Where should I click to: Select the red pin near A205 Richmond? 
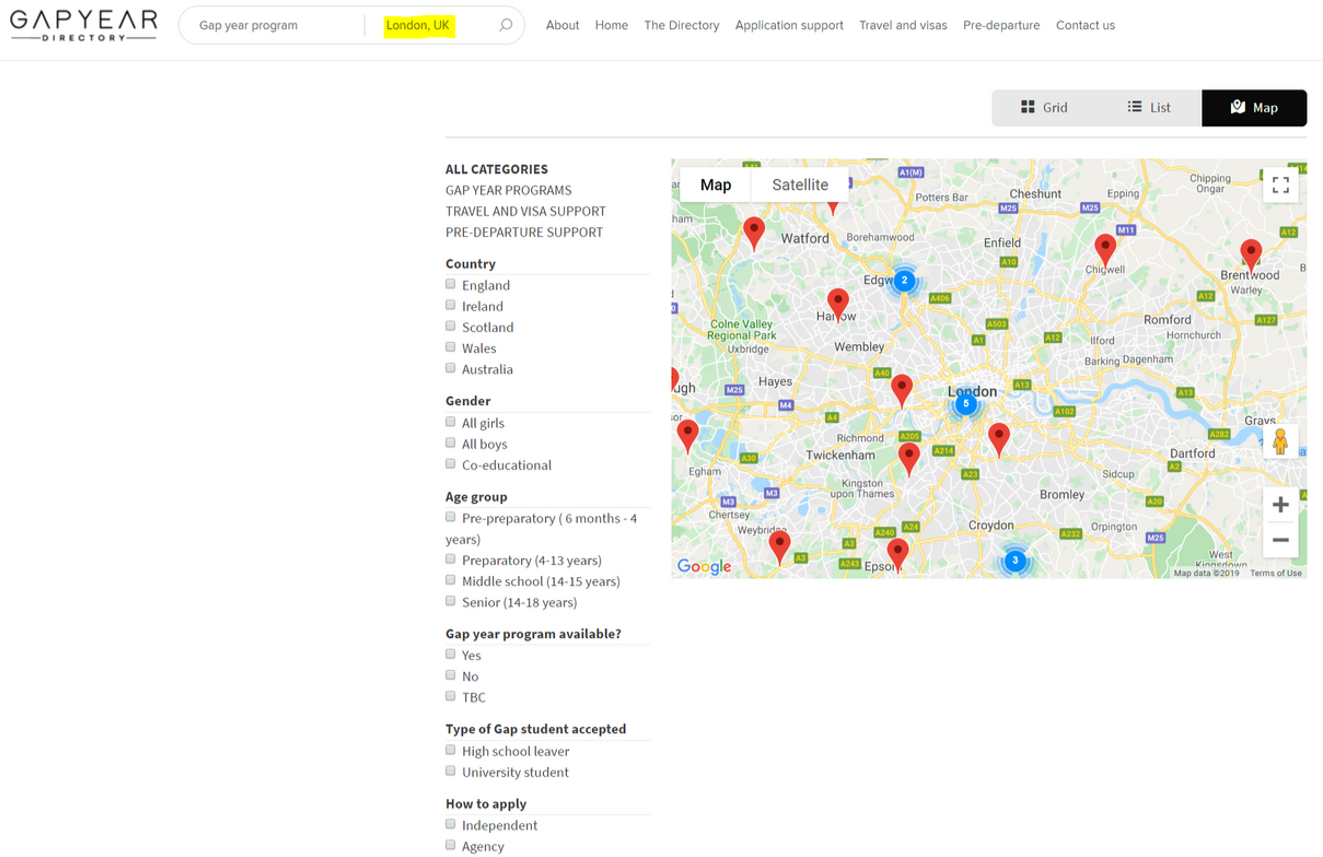tap(909, 460)
